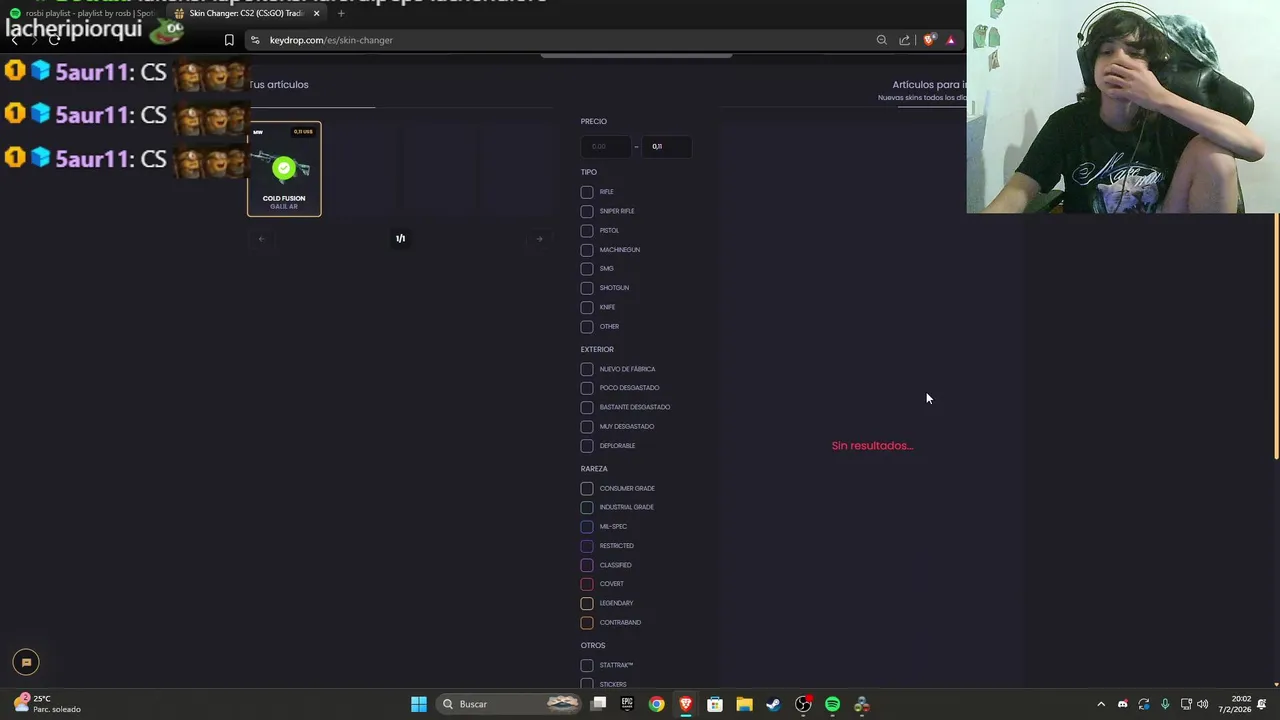
Task: Enable Consumer Grade rarity filter
Action: (587, 488)
